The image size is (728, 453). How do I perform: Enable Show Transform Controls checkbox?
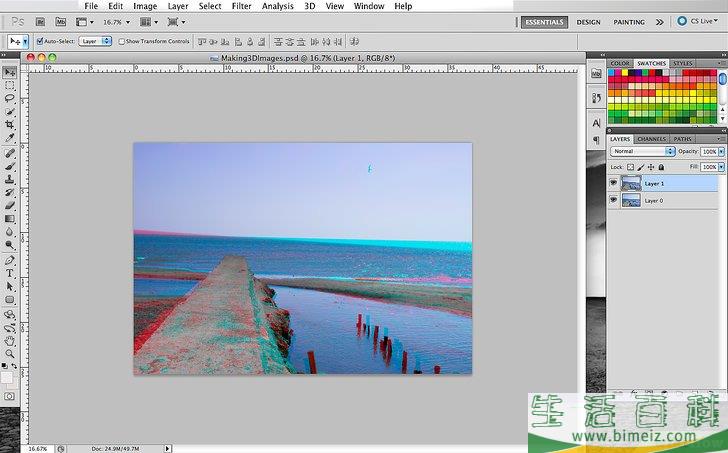(x=120, y=41)
